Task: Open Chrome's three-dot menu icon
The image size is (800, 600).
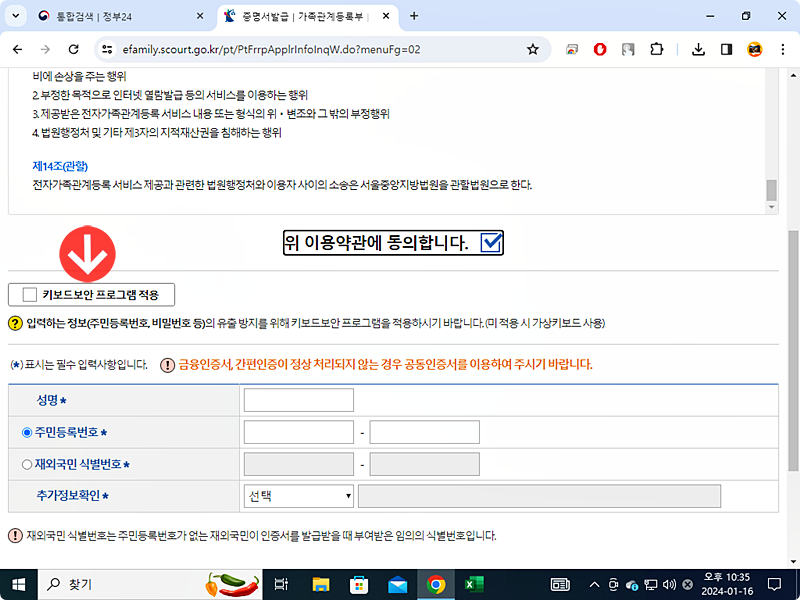Action: point(782,48)
